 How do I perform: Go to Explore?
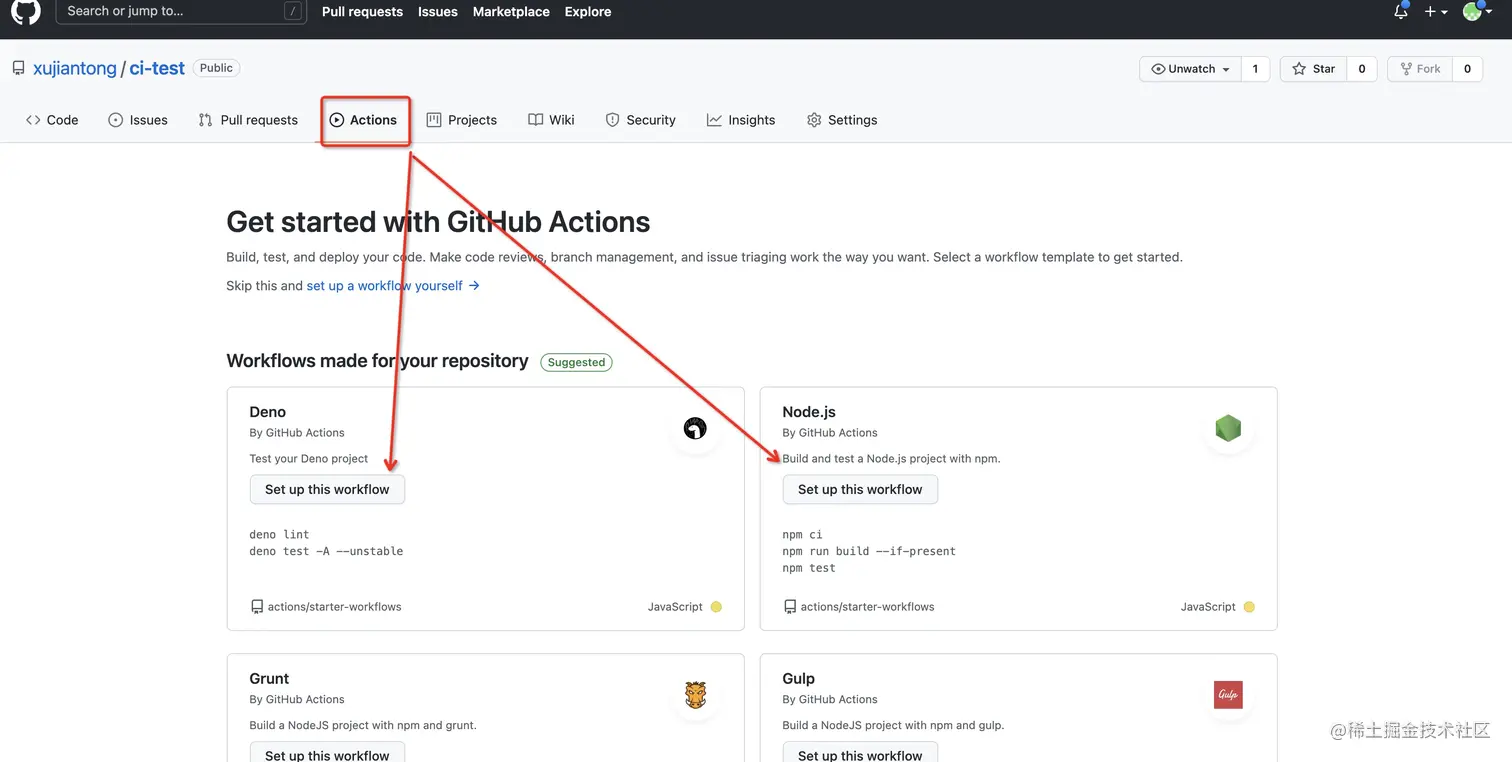coord(588,12)
